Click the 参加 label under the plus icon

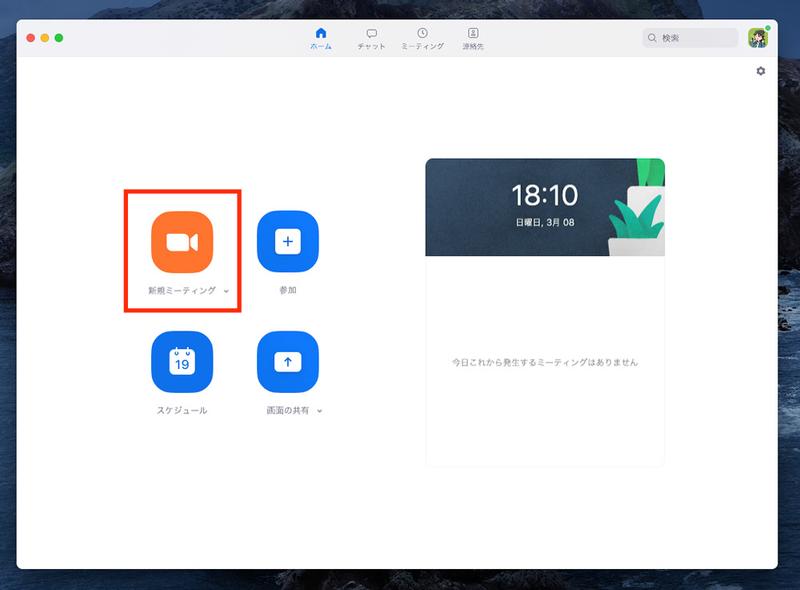[288, 290]
